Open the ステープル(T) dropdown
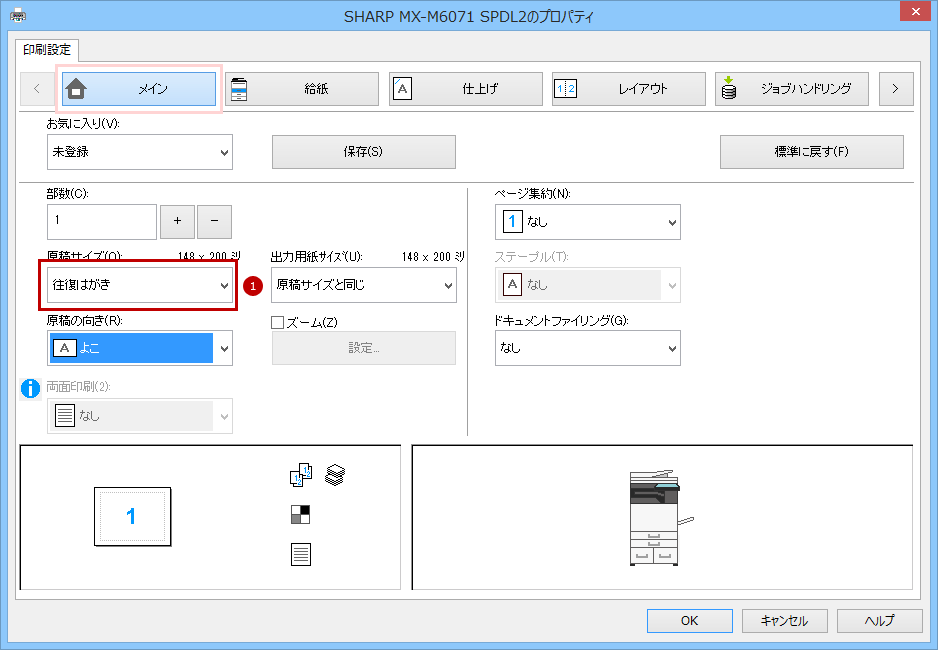This screenshot has height=650, width=938. [588, 285]
